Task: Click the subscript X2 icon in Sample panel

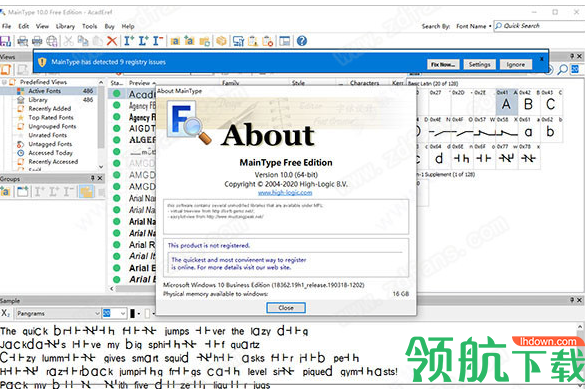Action: click(5, 313)
